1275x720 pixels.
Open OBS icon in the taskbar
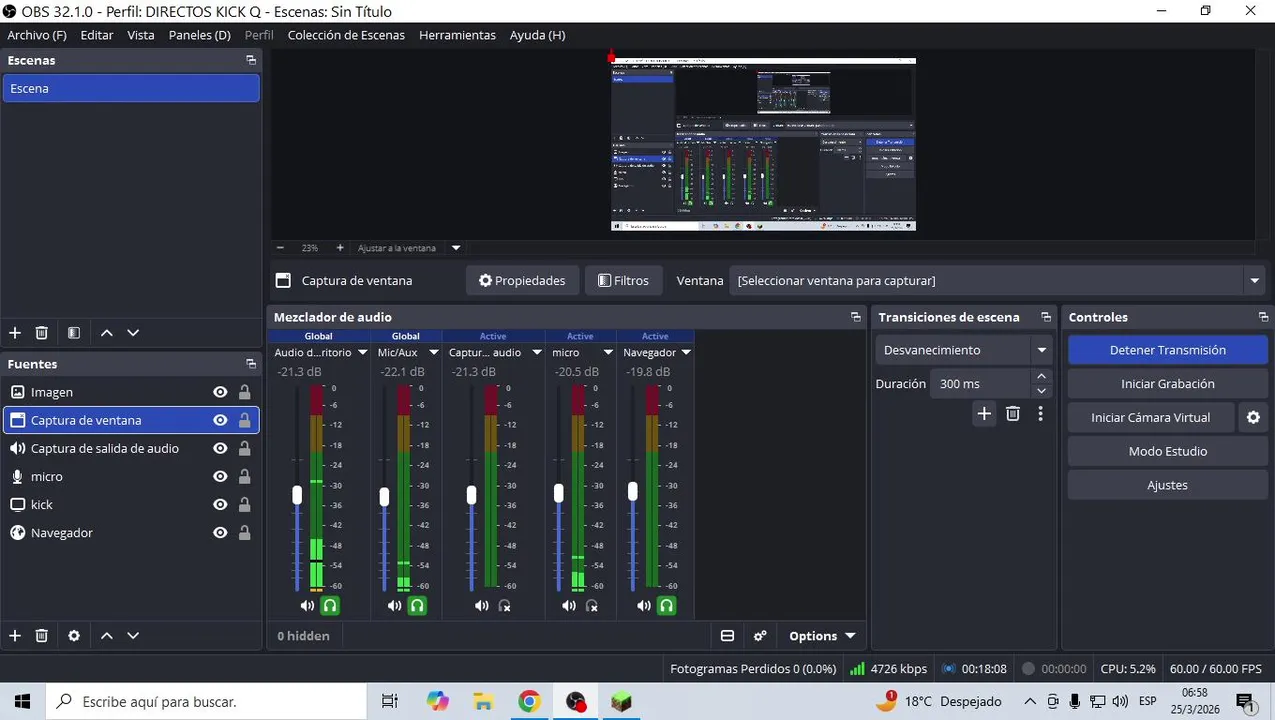pos(575,701)
